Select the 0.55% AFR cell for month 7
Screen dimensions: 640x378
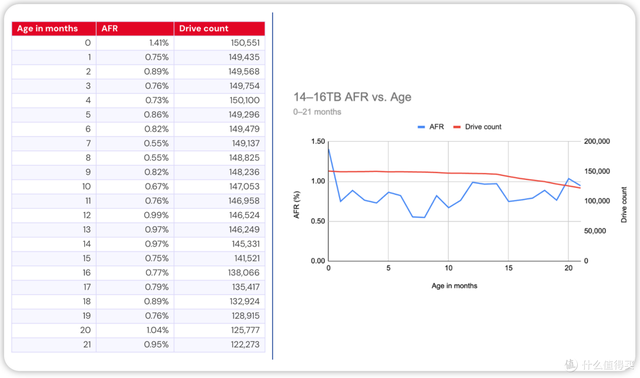[135, 143]
